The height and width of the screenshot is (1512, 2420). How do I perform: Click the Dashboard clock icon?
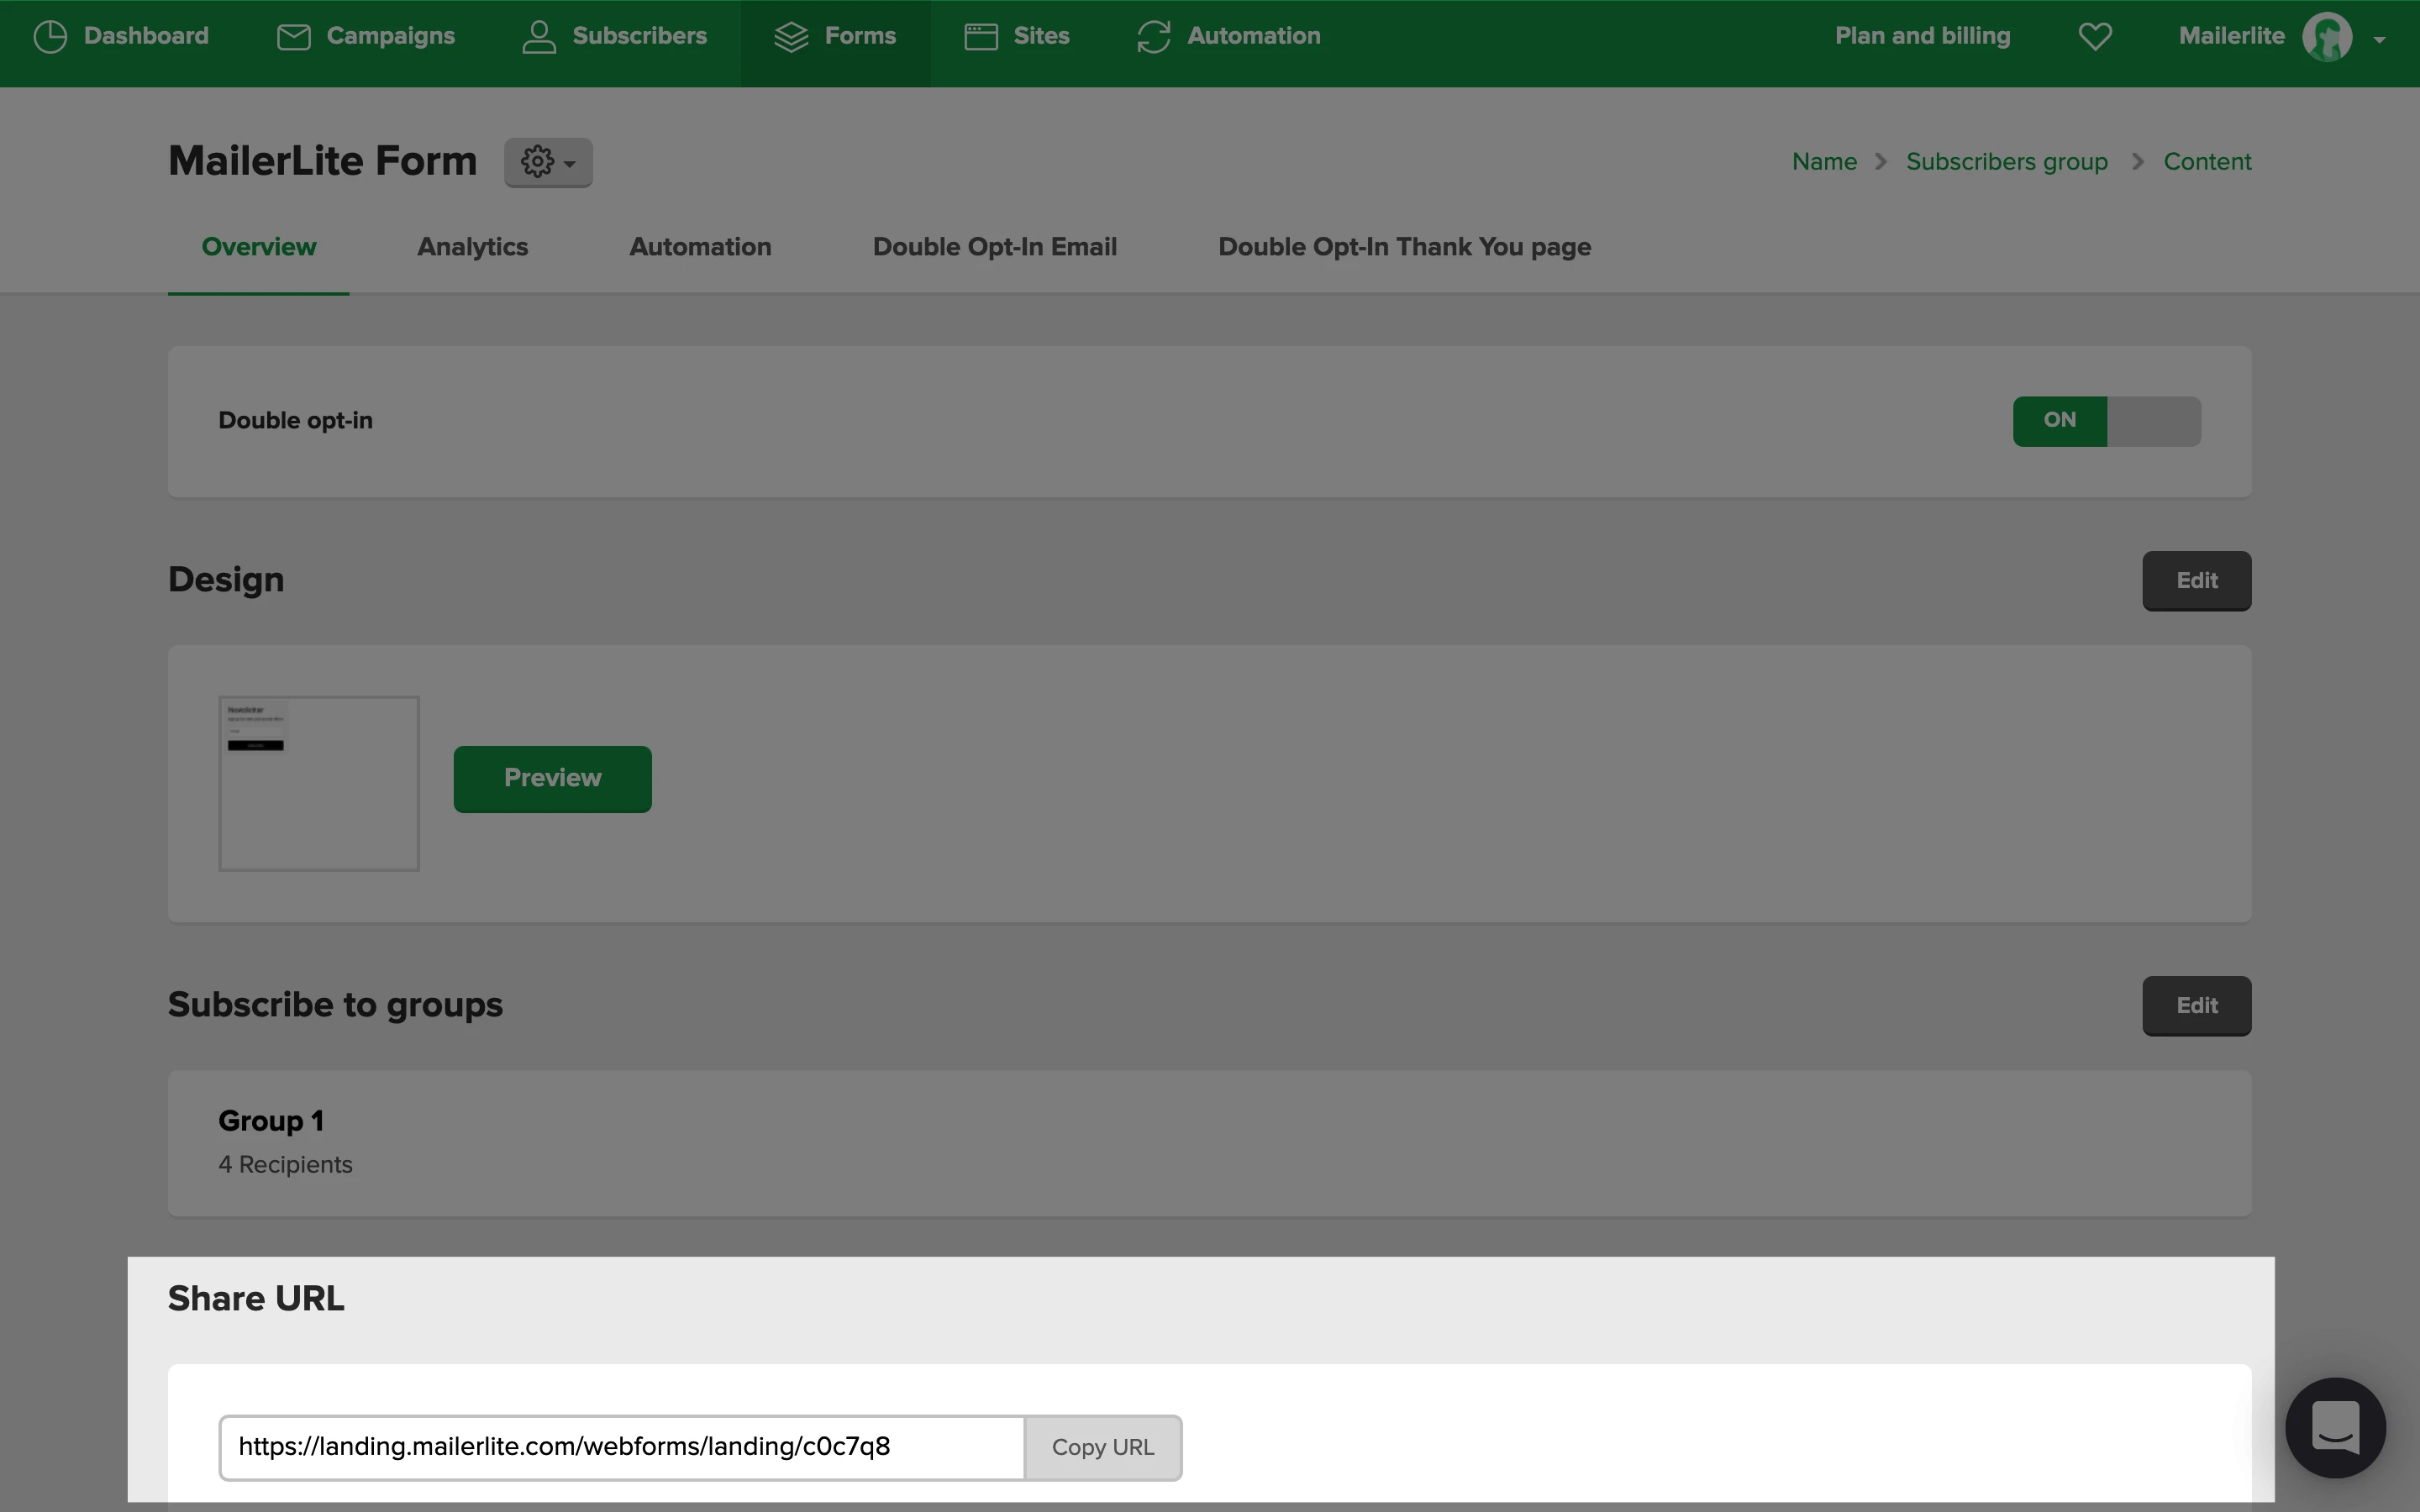[x=50, y=37]
